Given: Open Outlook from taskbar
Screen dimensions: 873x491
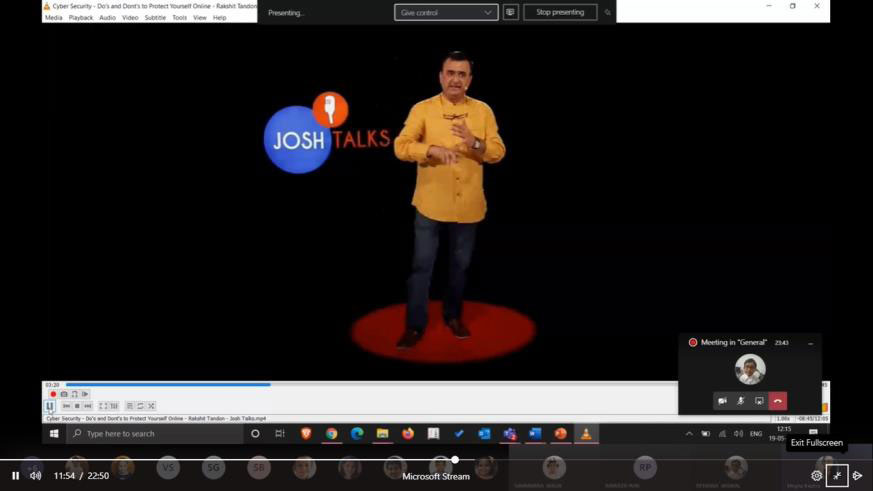Looking at the screenshot, I should coord(484,434).
